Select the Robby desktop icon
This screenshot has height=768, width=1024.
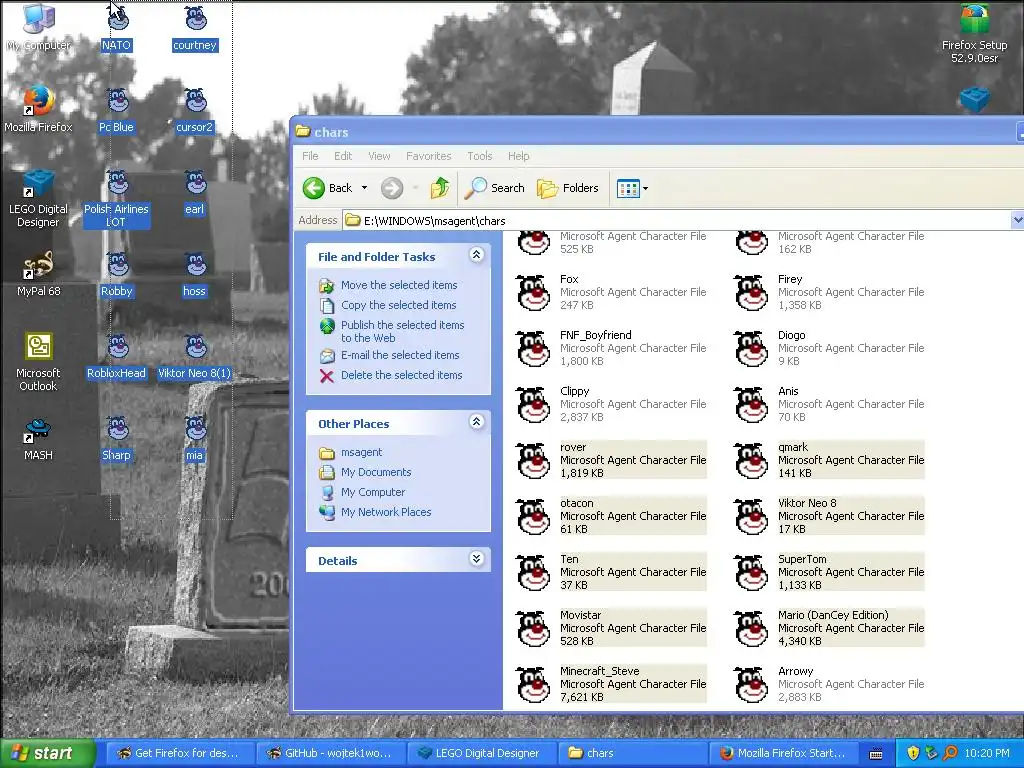pyautogui.click(x=117, y=266)
